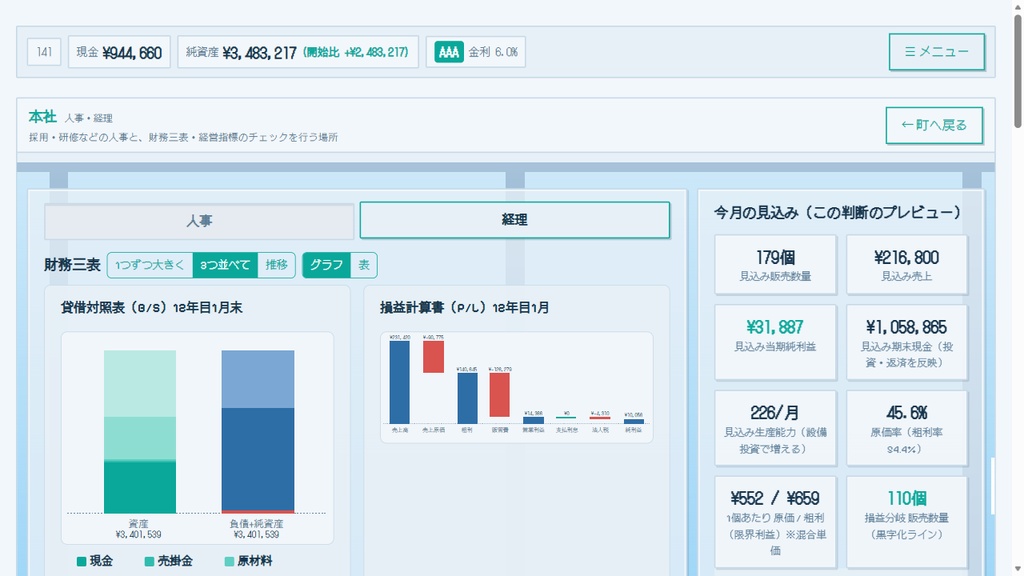The width and height of the screenshot is (1024, 576).
Task: Click the 資産 bar in B/S chart
Action: coord(140,432)
